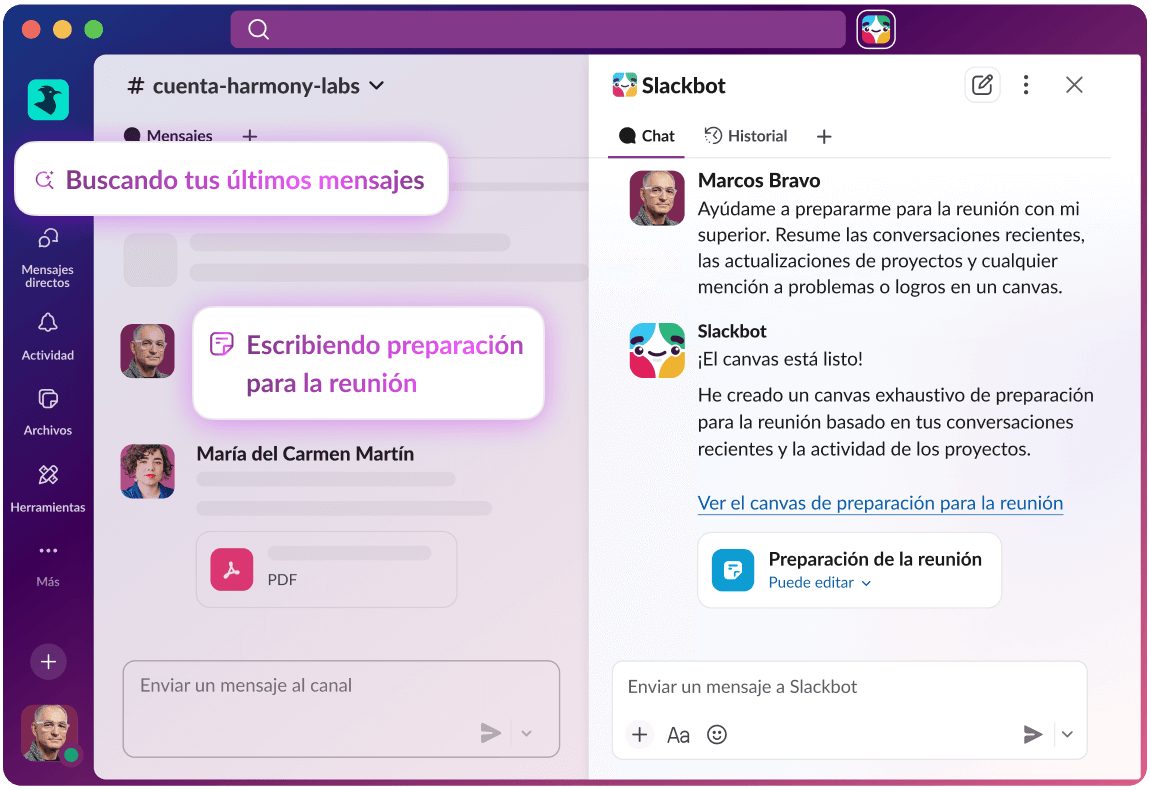This screenshot has height=790, width=1150.
Task: Open Herramientas in the sidebar
Action: tap(48, 474)
